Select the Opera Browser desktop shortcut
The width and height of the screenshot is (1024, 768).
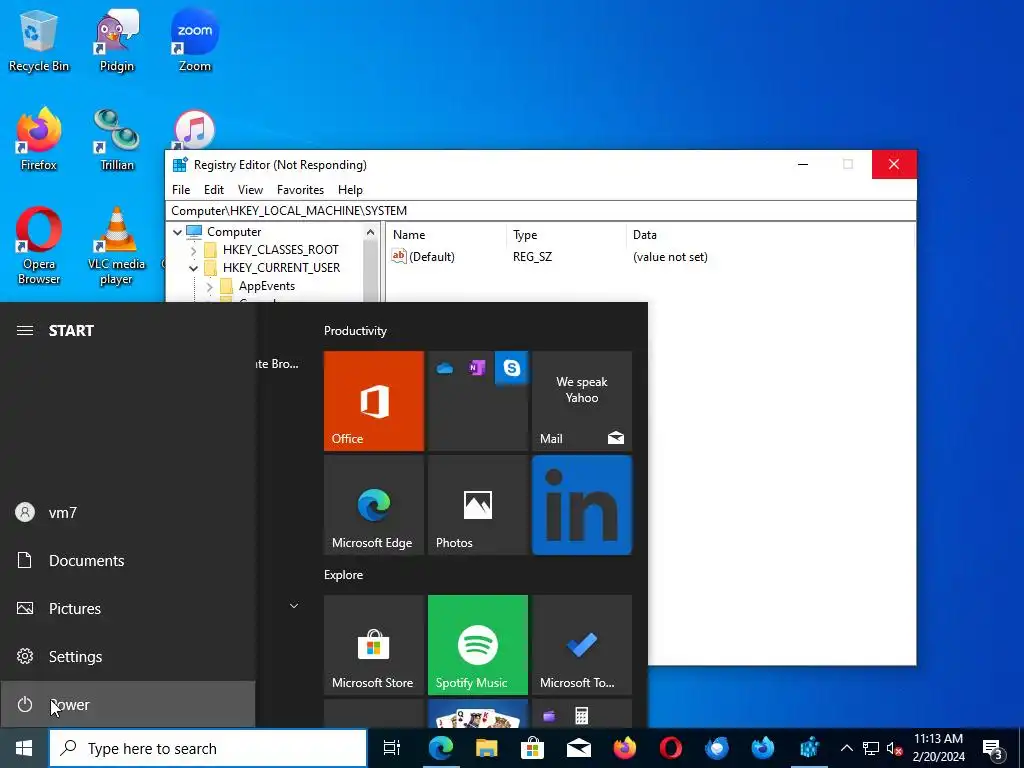[x=39, y=246]
